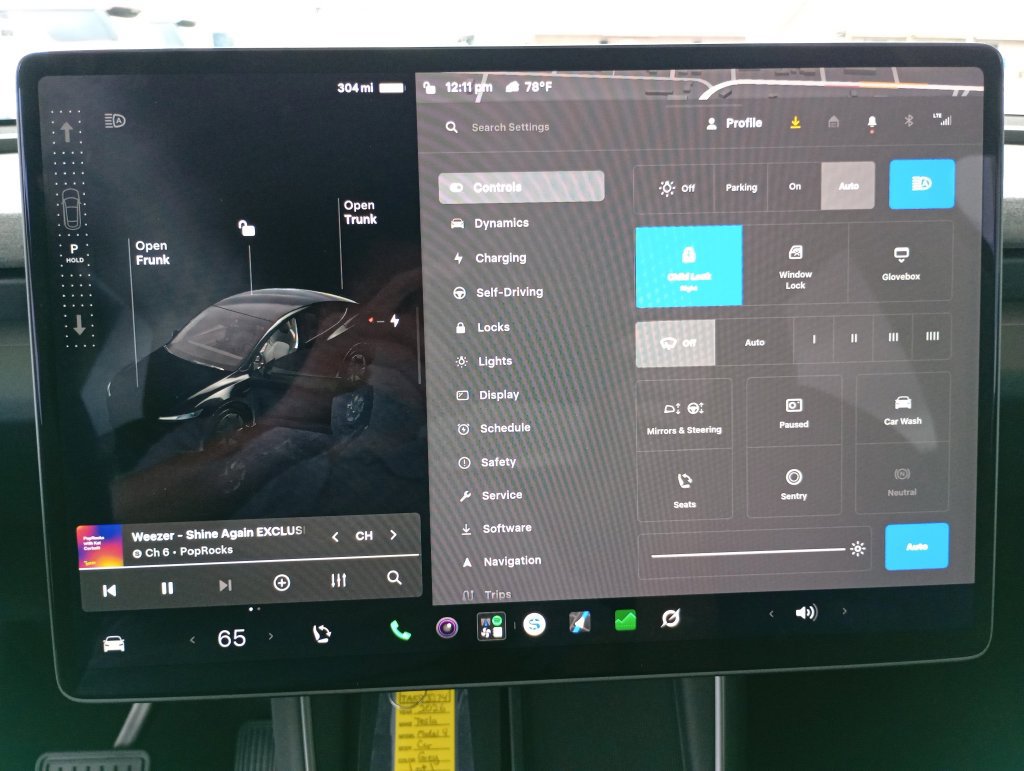The width and height of the screenshot is (1024, 771).
Task: Tap the auto headlight indicator icon
Action: [115, 121]
